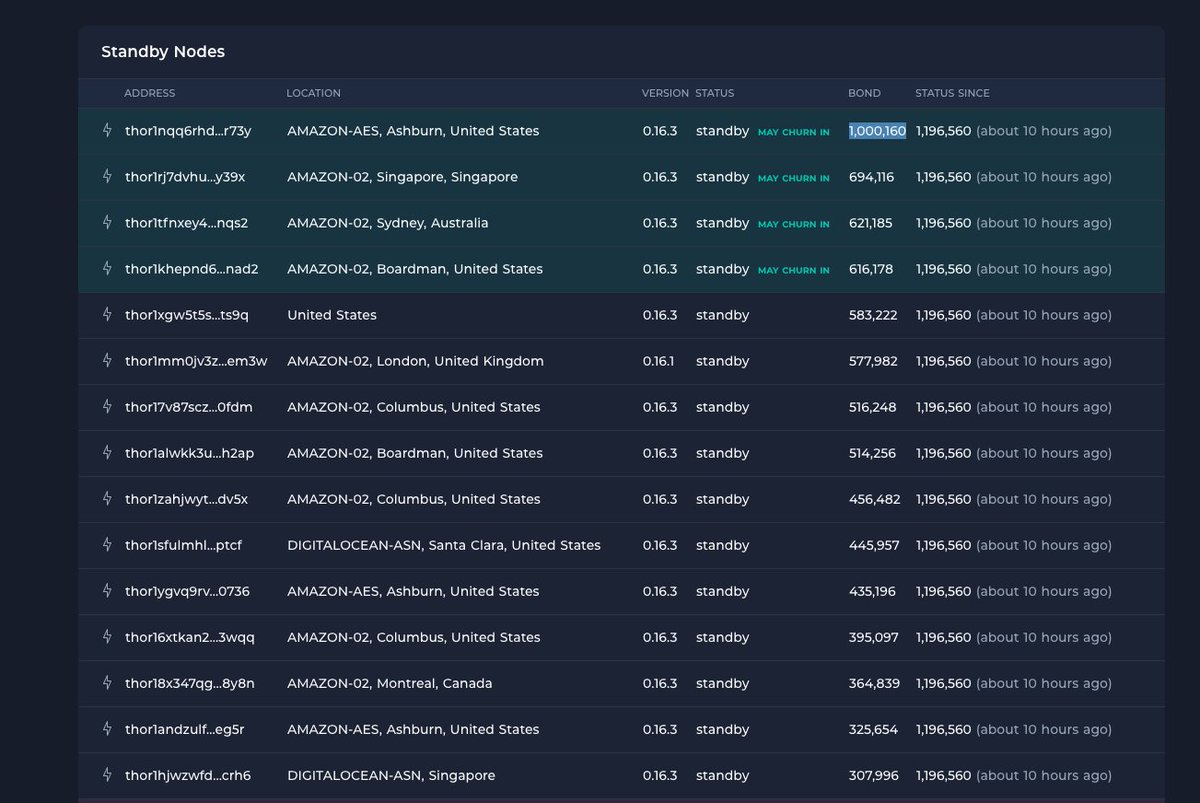Select address thor1ygvq9rv...0736
Viewport: 1200px width, 803px height.
coord(187,591)
